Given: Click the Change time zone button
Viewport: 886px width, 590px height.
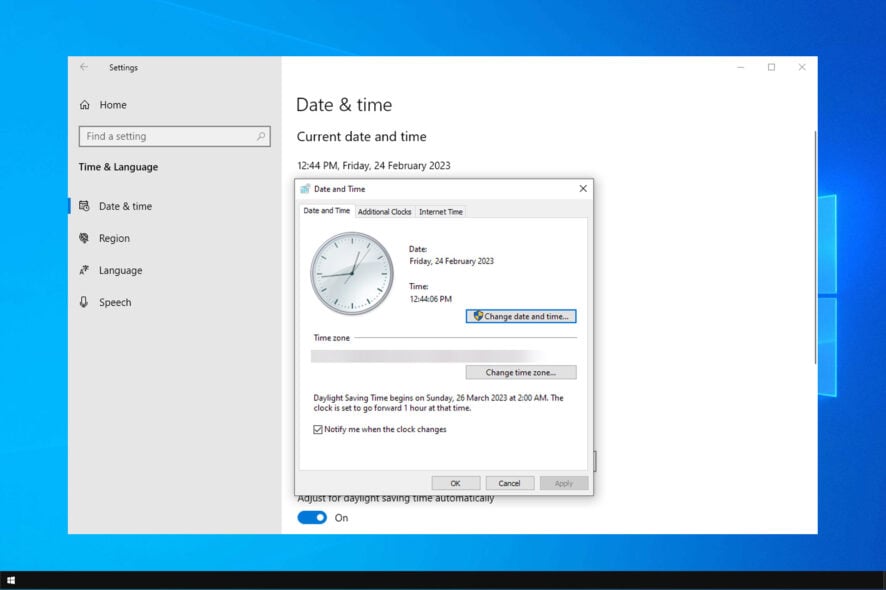Looking at the screenshot, I should (x=521, y=372).
